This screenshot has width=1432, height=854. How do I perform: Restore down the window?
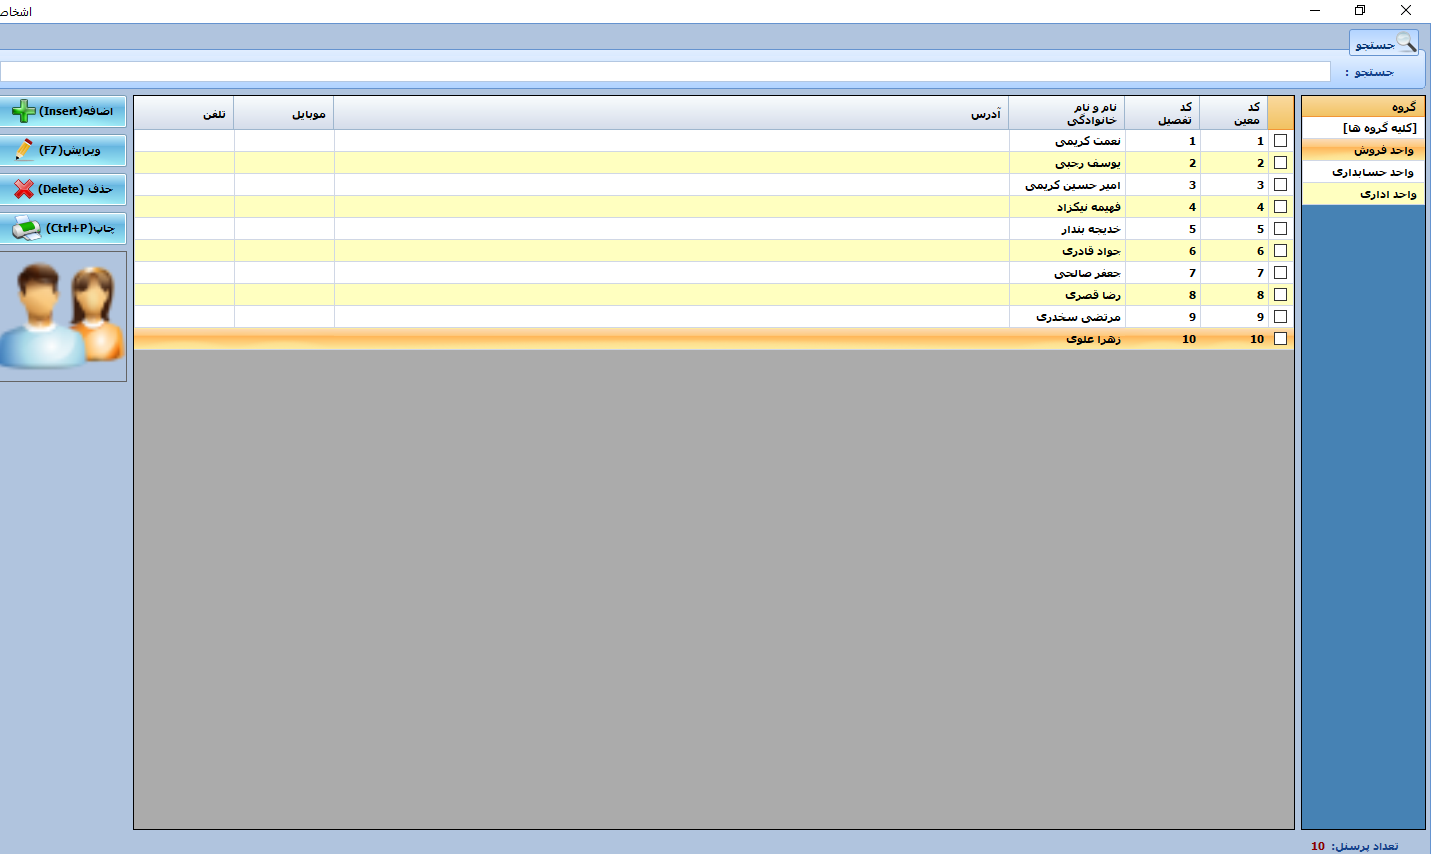coord(1360,10)
